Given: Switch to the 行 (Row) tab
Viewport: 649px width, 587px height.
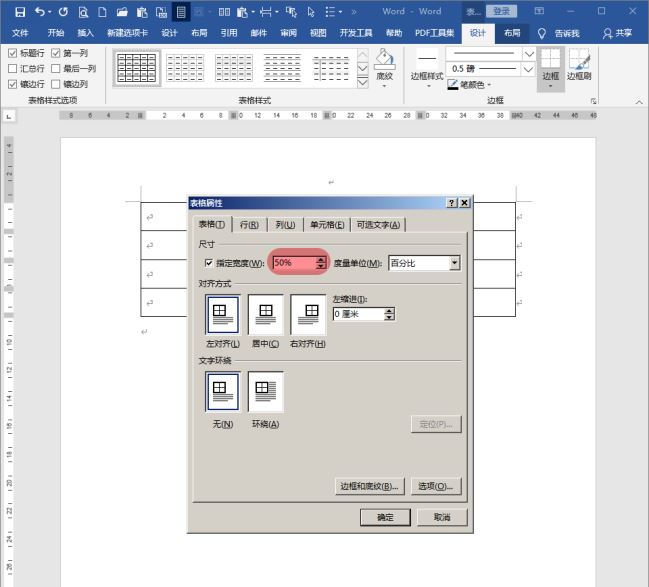Looking at the screenshot, I should click(249, 225).
